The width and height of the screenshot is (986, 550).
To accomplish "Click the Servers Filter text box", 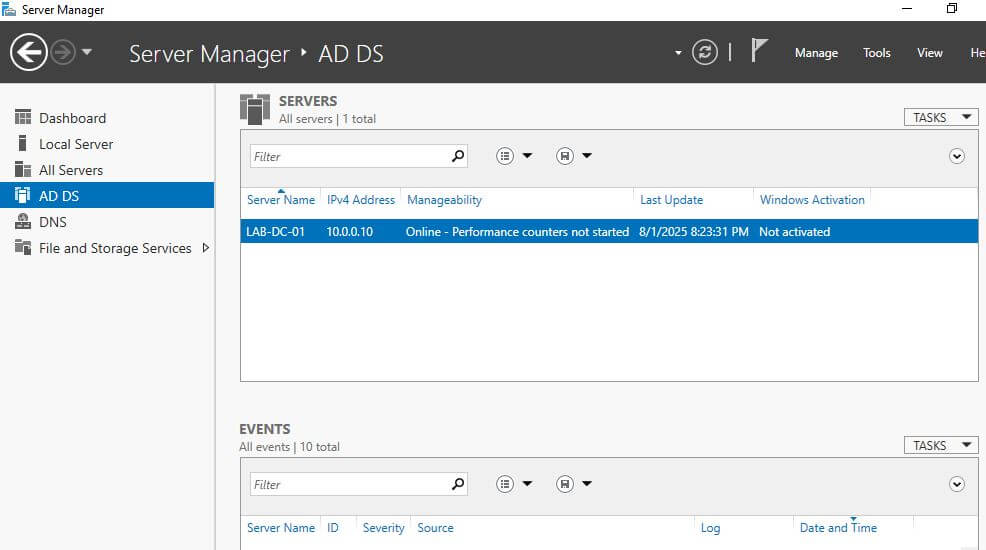I will tap(349, 157).
